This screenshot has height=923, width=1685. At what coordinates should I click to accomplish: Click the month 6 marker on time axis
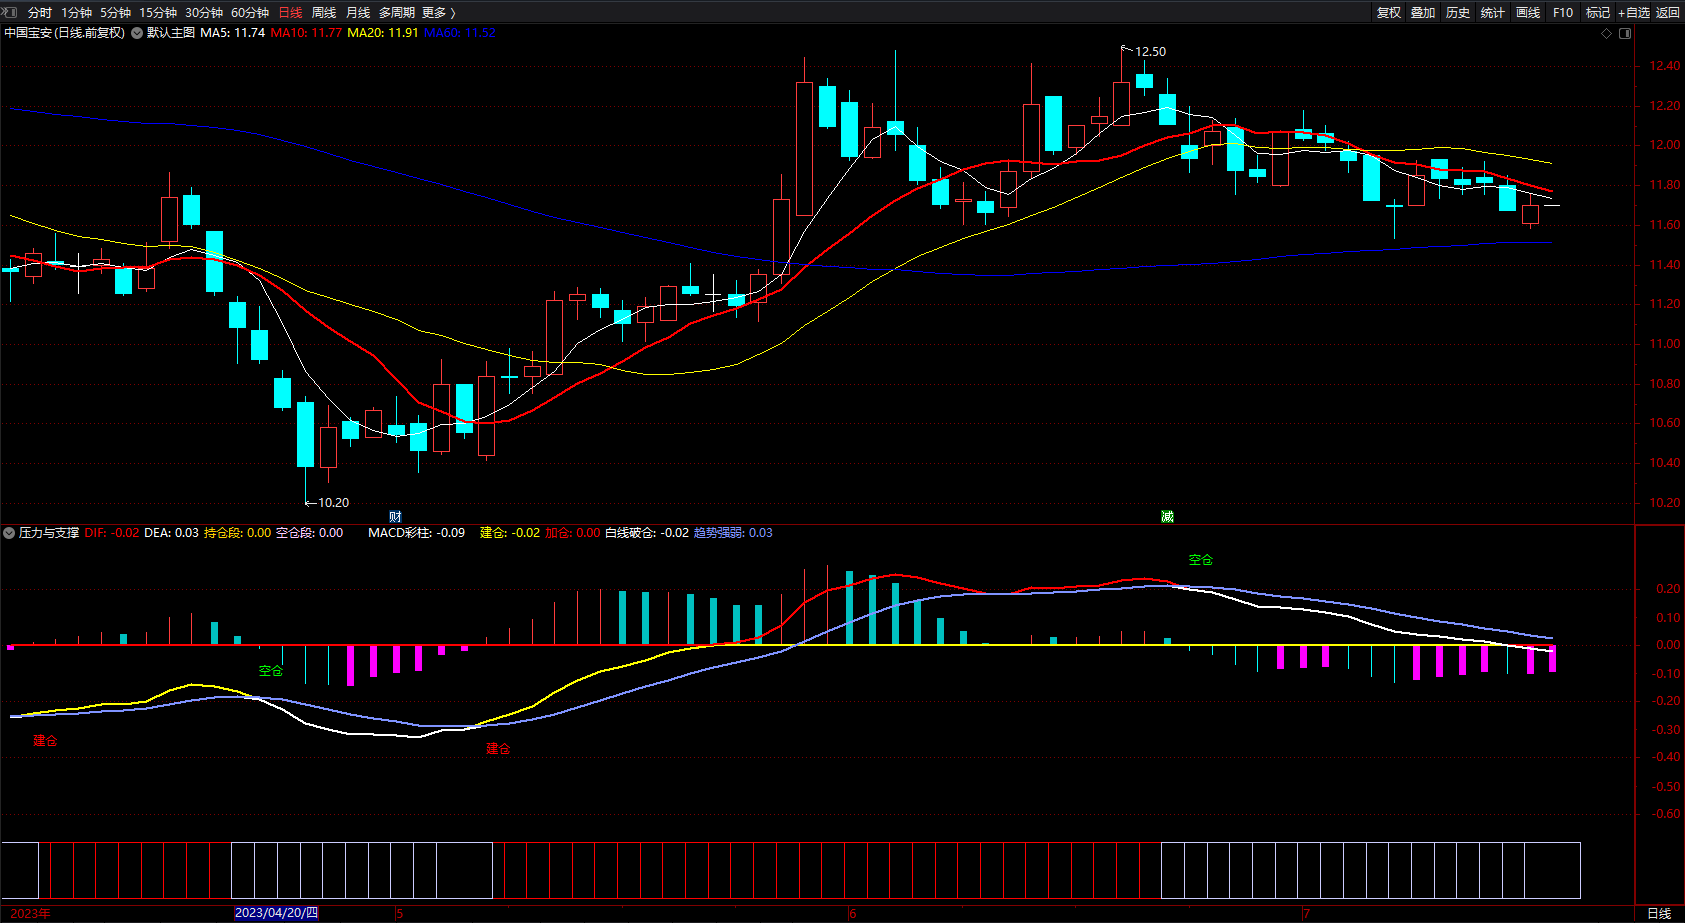852,913
